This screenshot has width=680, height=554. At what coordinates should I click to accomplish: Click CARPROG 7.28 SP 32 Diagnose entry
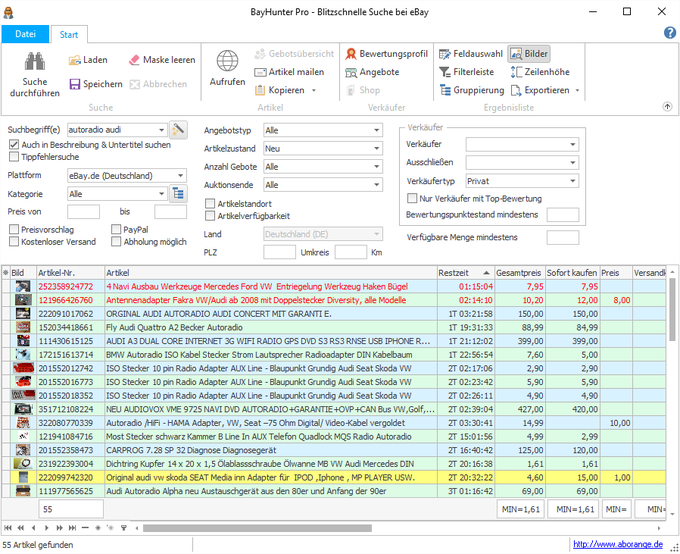191,450
